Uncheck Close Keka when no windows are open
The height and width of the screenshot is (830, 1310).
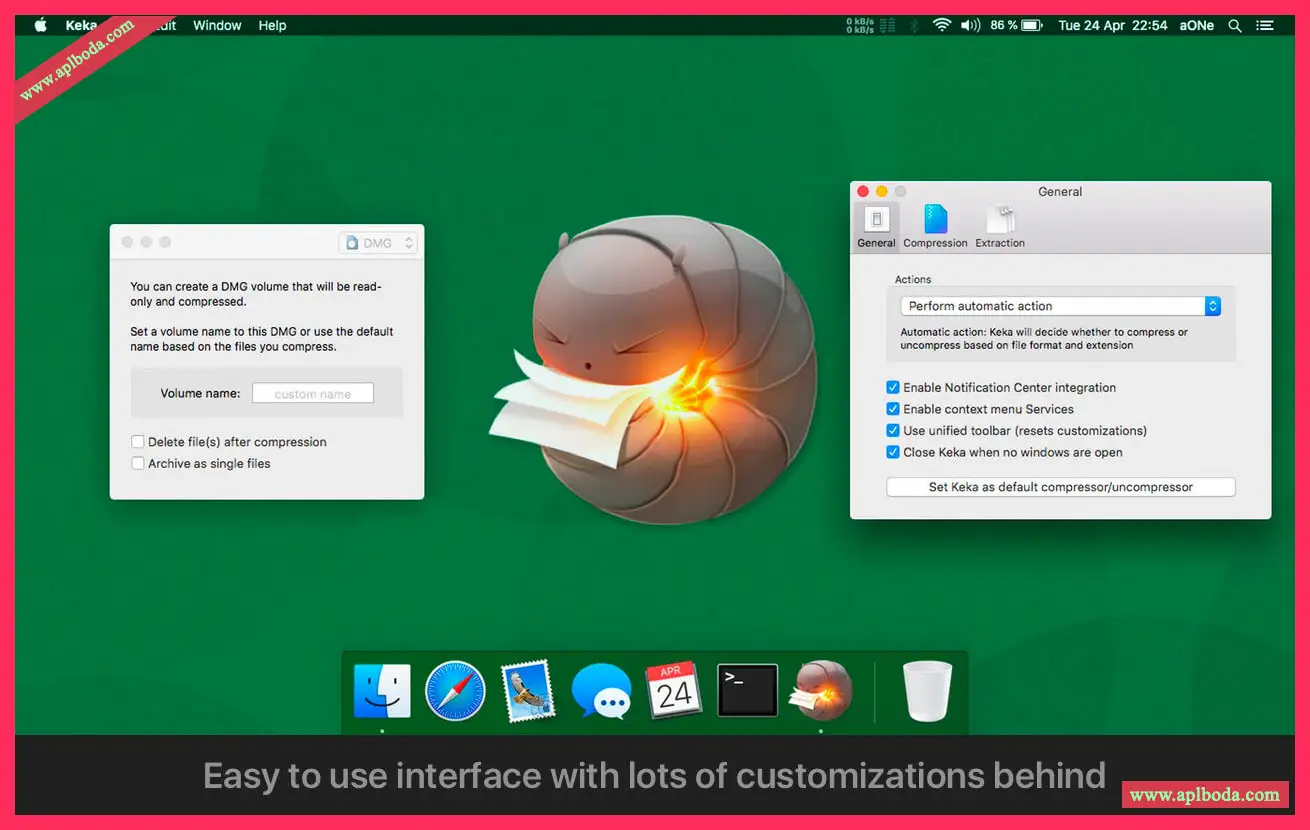893,452
